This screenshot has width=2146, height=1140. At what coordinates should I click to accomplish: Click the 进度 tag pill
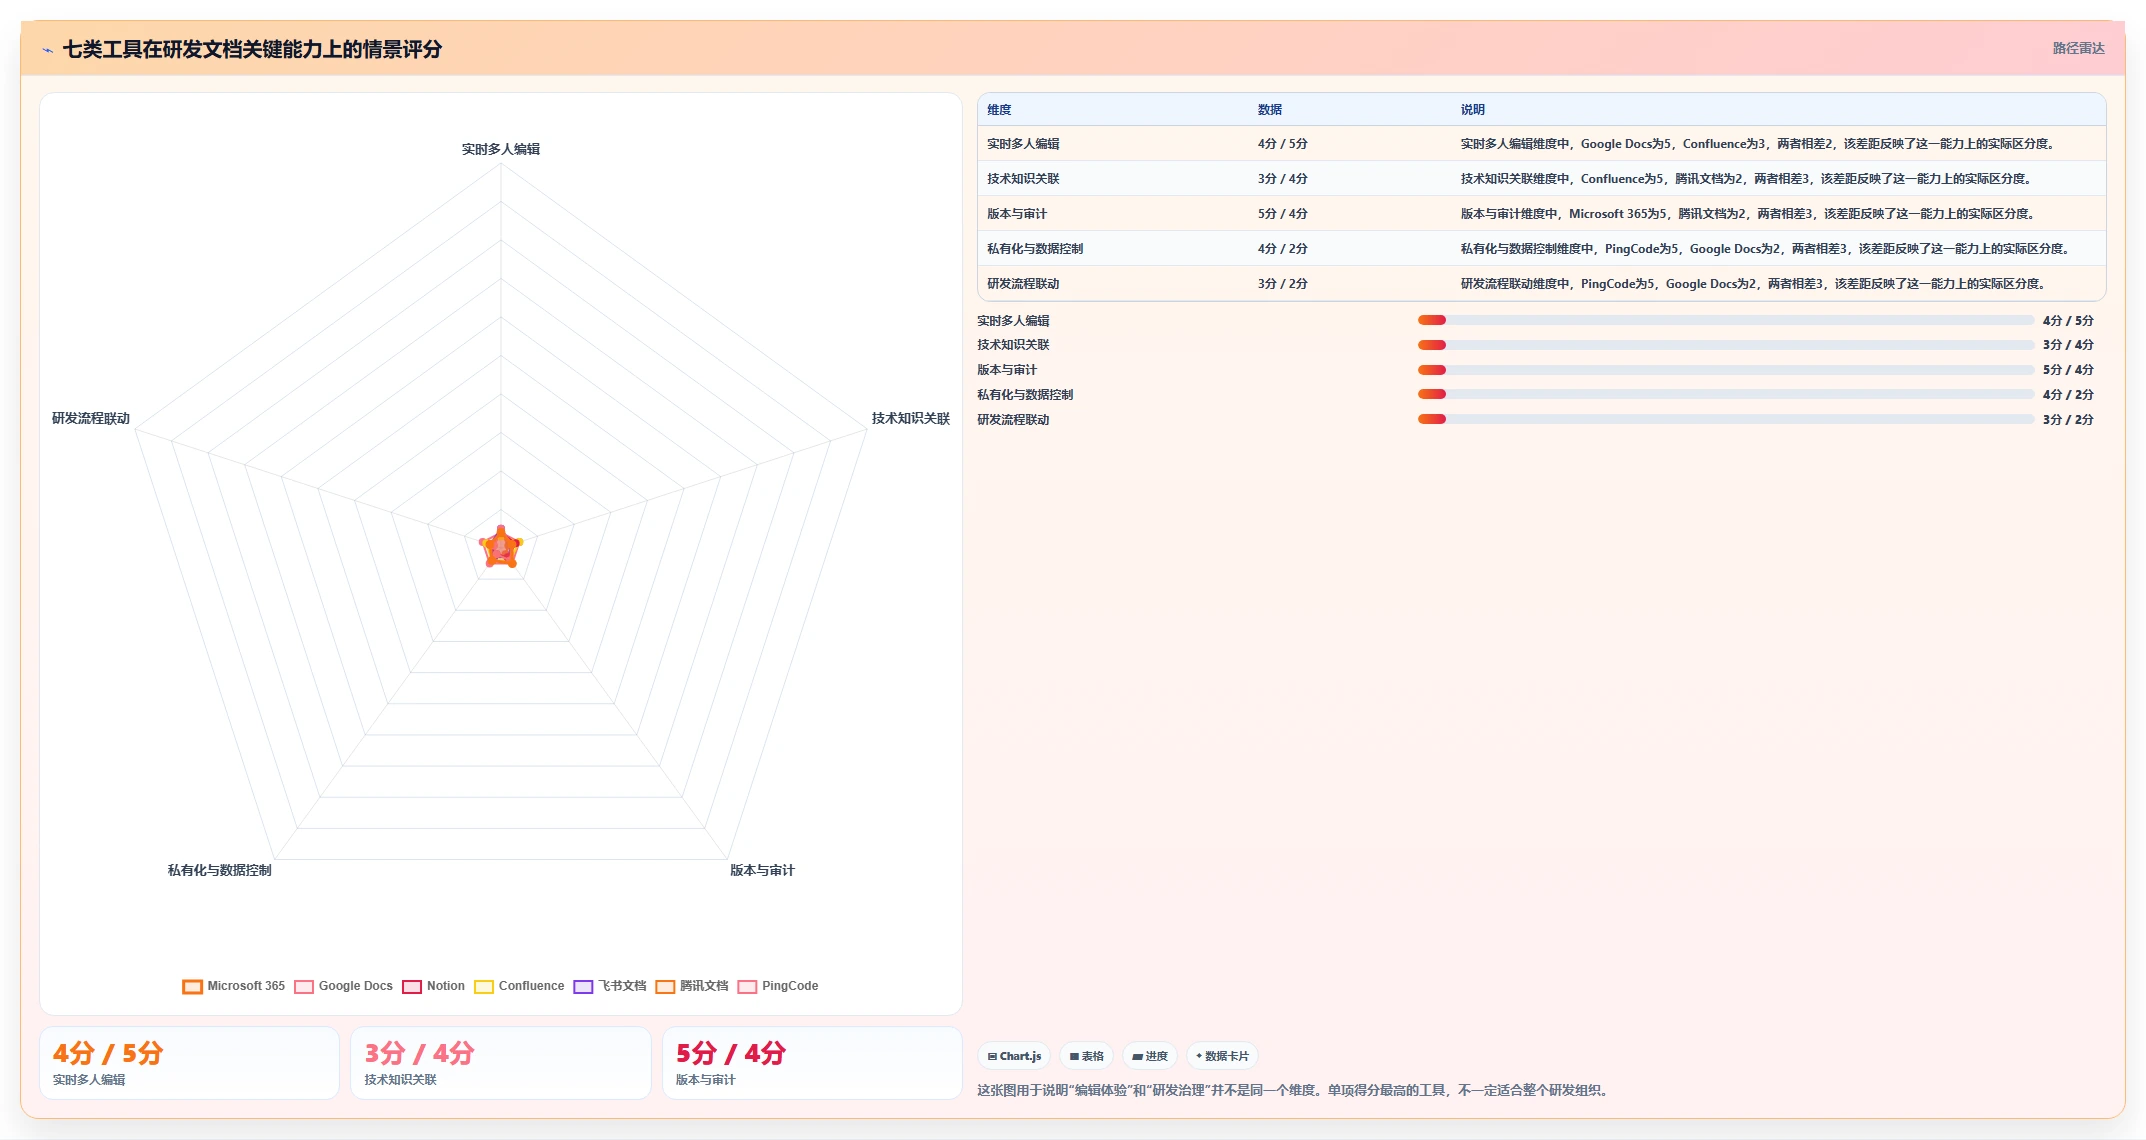click(1150, 1056)
